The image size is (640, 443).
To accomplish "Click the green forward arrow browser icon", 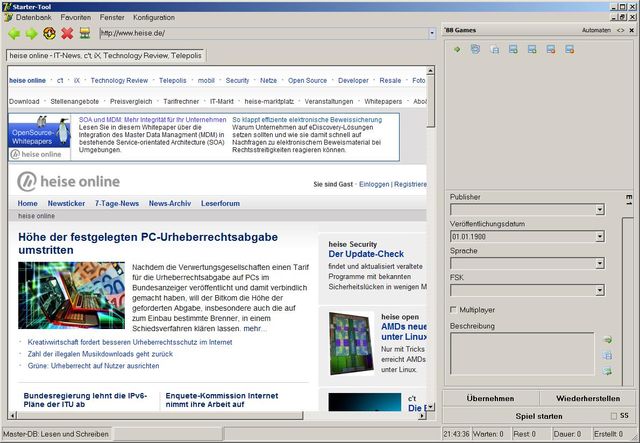I will 31,33.
